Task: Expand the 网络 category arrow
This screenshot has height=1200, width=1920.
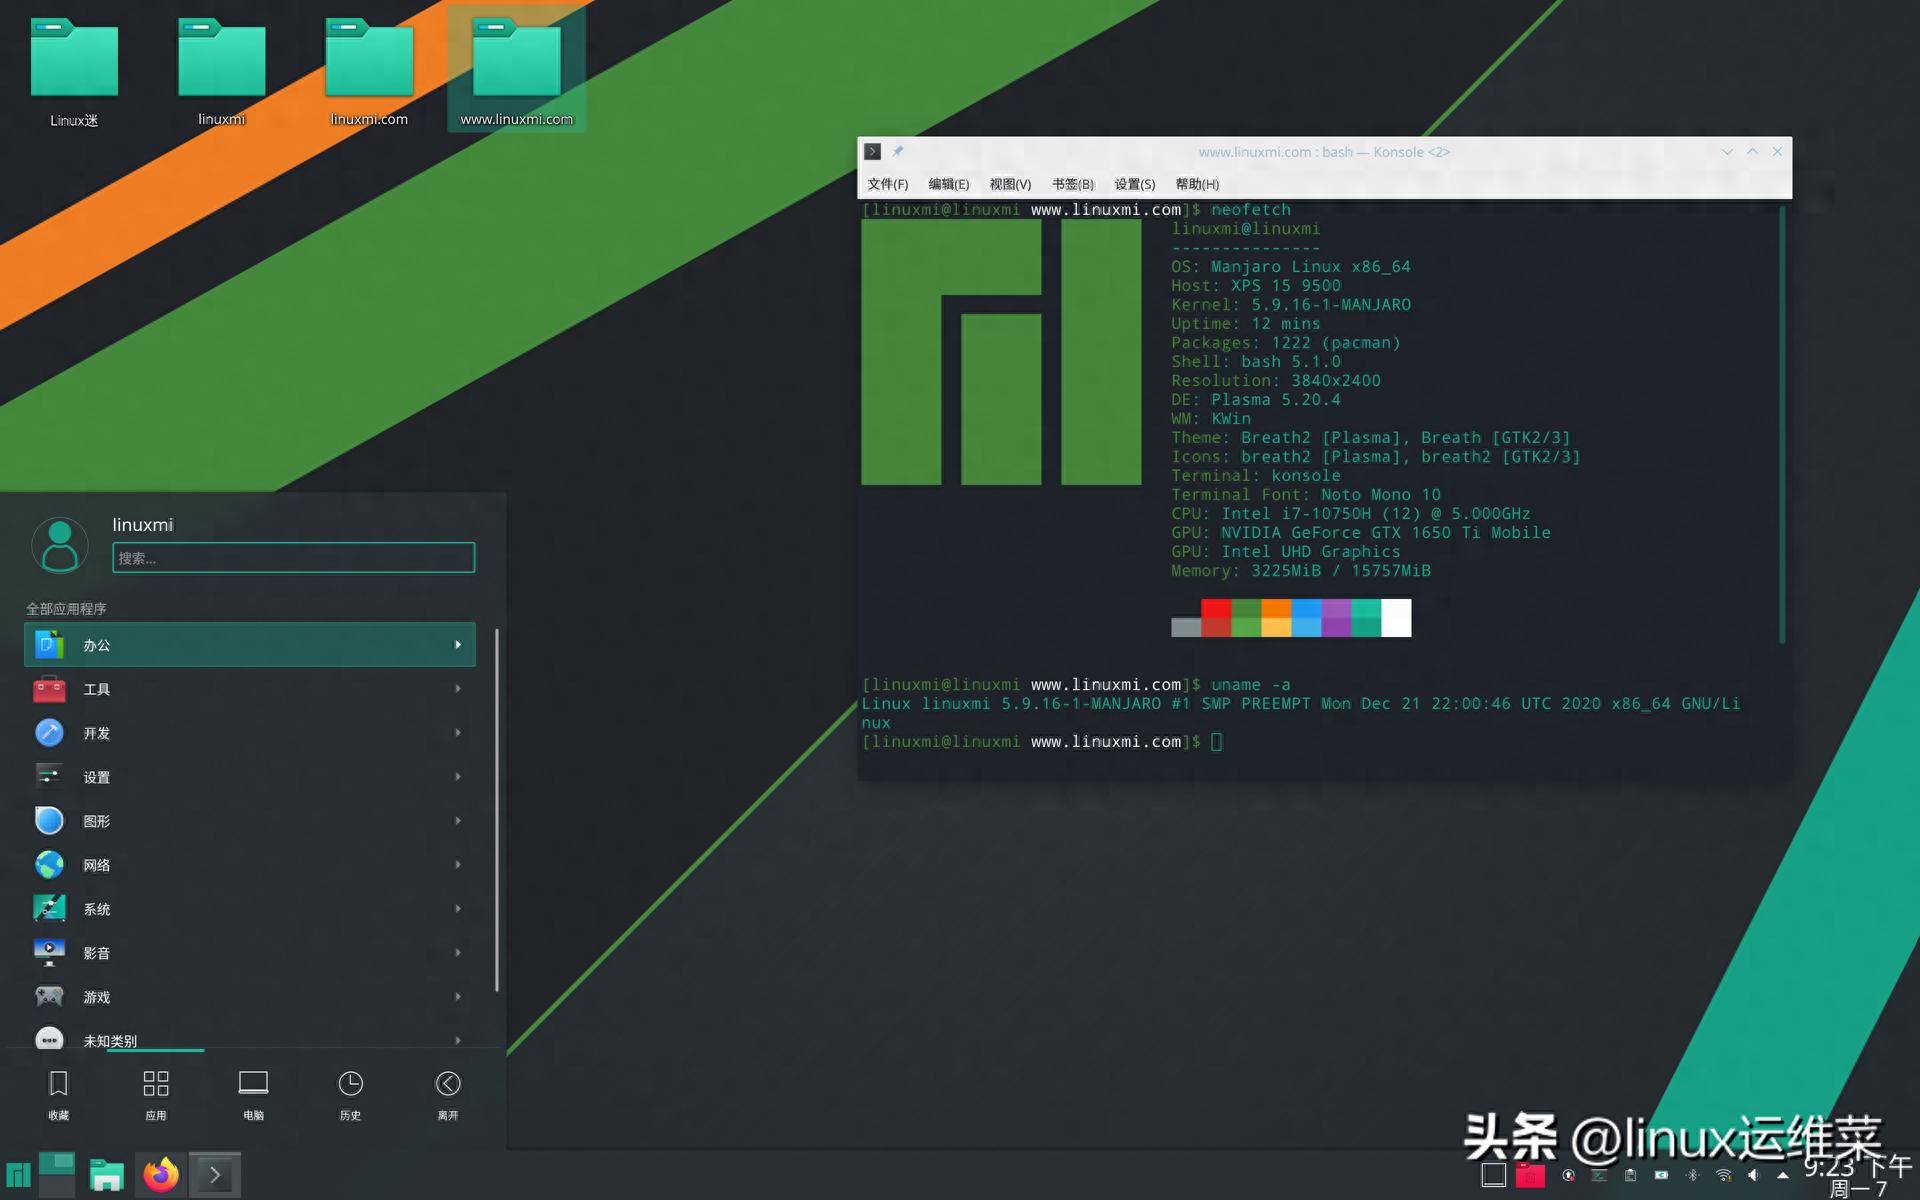Action: coord(458,865)
